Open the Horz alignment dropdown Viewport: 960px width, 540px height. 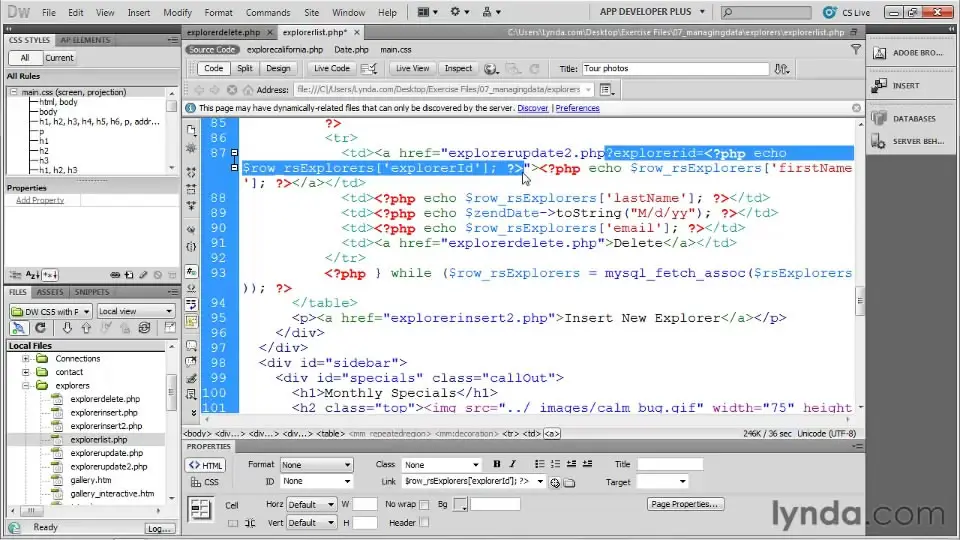coord(311,504)
